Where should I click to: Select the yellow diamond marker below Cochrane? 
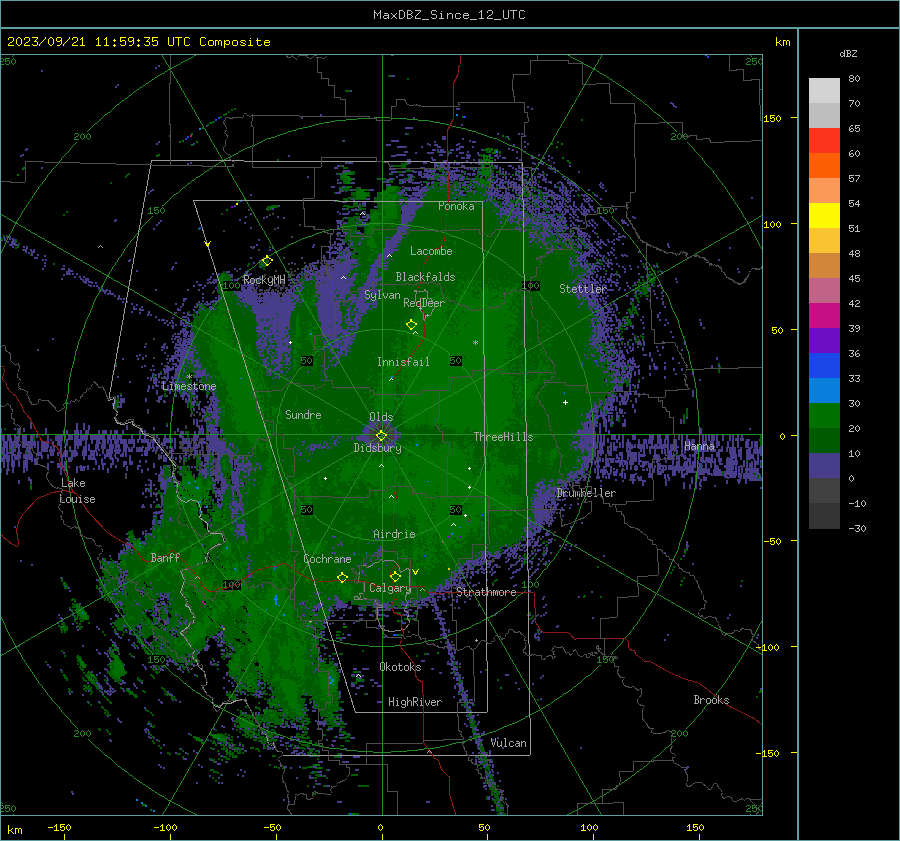(x=342, y=577)
